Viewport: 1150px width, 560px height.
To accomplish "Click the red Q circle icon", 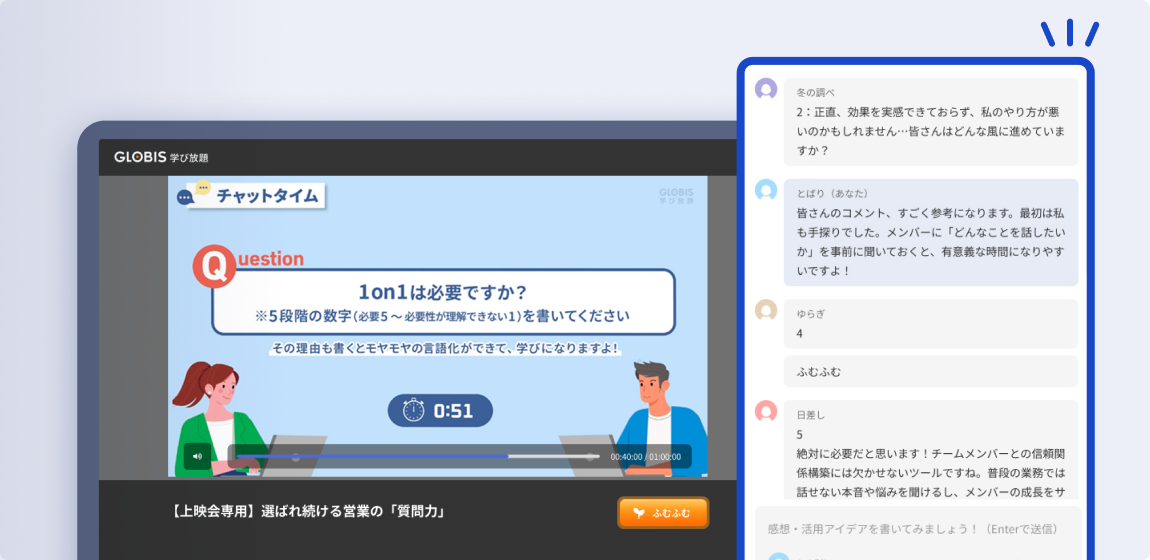I will click(x=214, y=267).
